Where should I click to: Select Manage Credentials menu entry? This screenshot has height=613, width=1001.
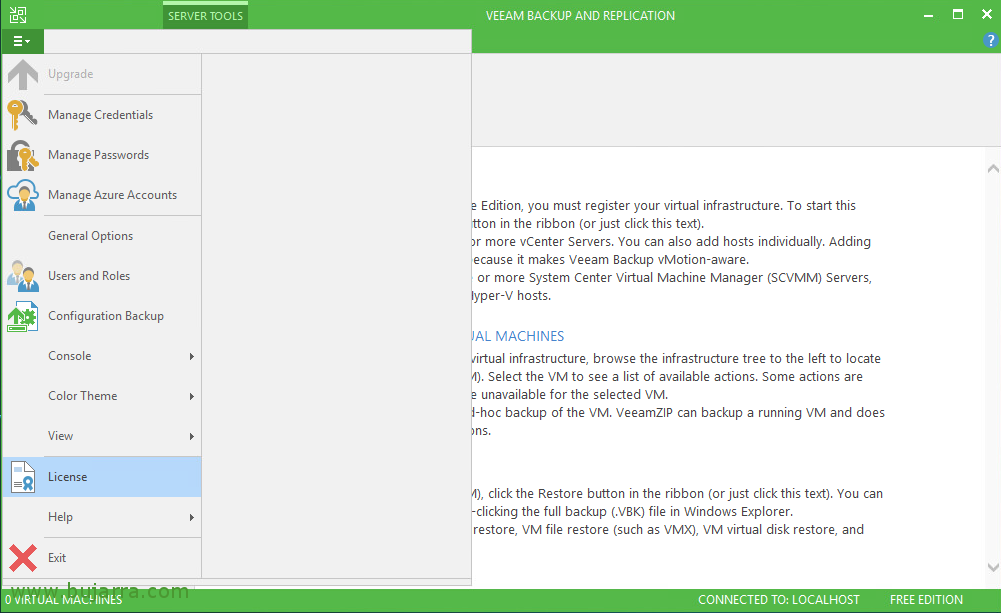pyautogui.click(x=102, y=115)
